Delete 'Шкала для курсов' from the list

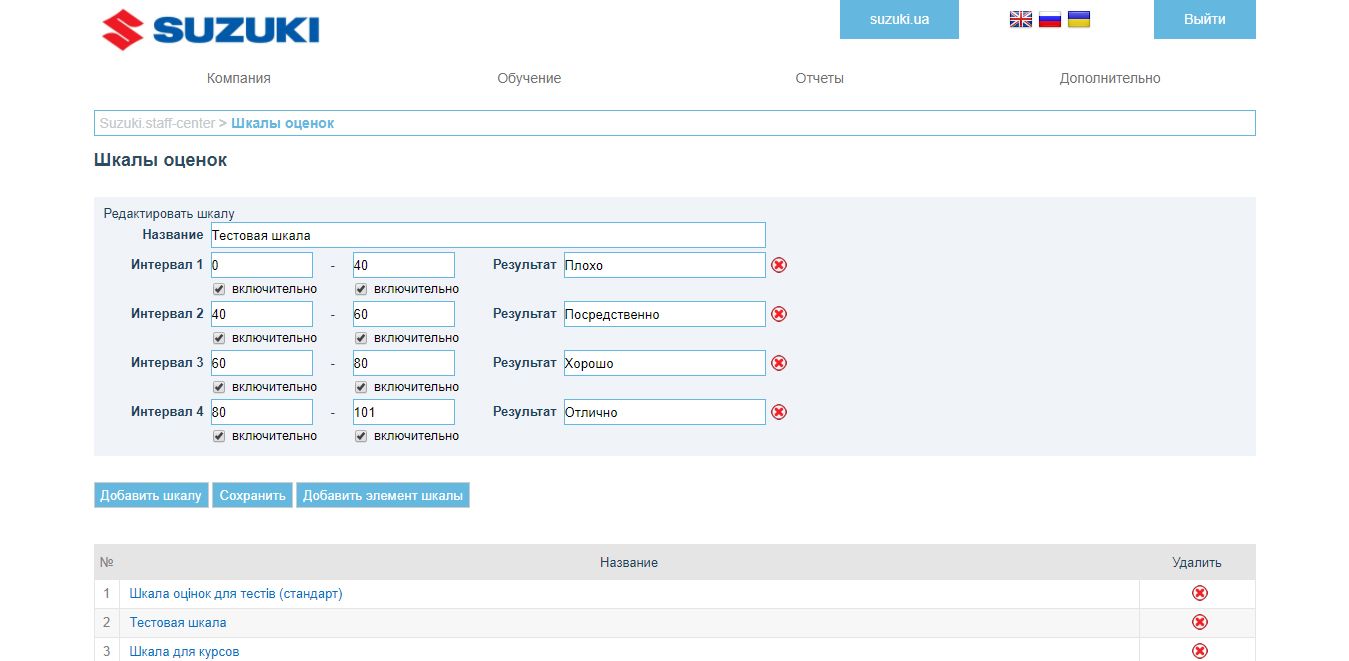pos(1199,651)
